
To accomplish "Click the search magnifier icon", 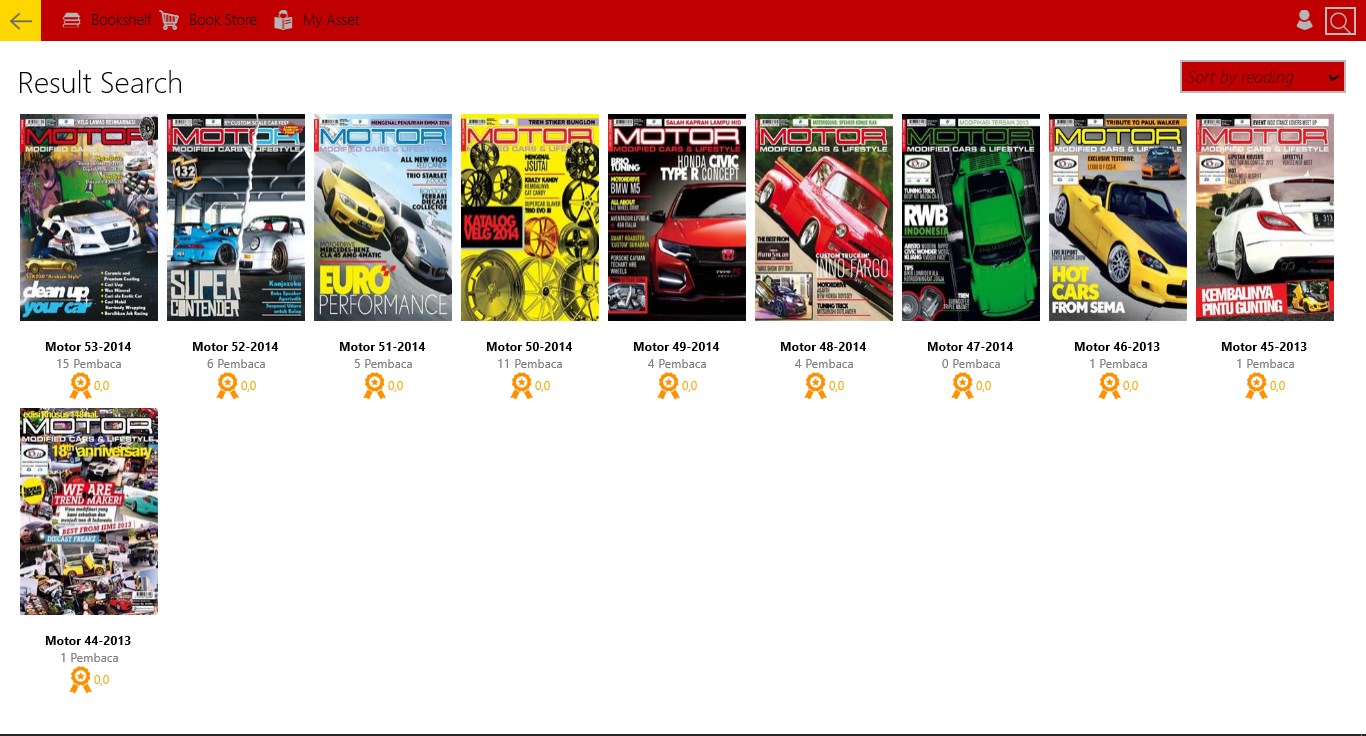I will pyautogui.click(x=1340, y=21).
